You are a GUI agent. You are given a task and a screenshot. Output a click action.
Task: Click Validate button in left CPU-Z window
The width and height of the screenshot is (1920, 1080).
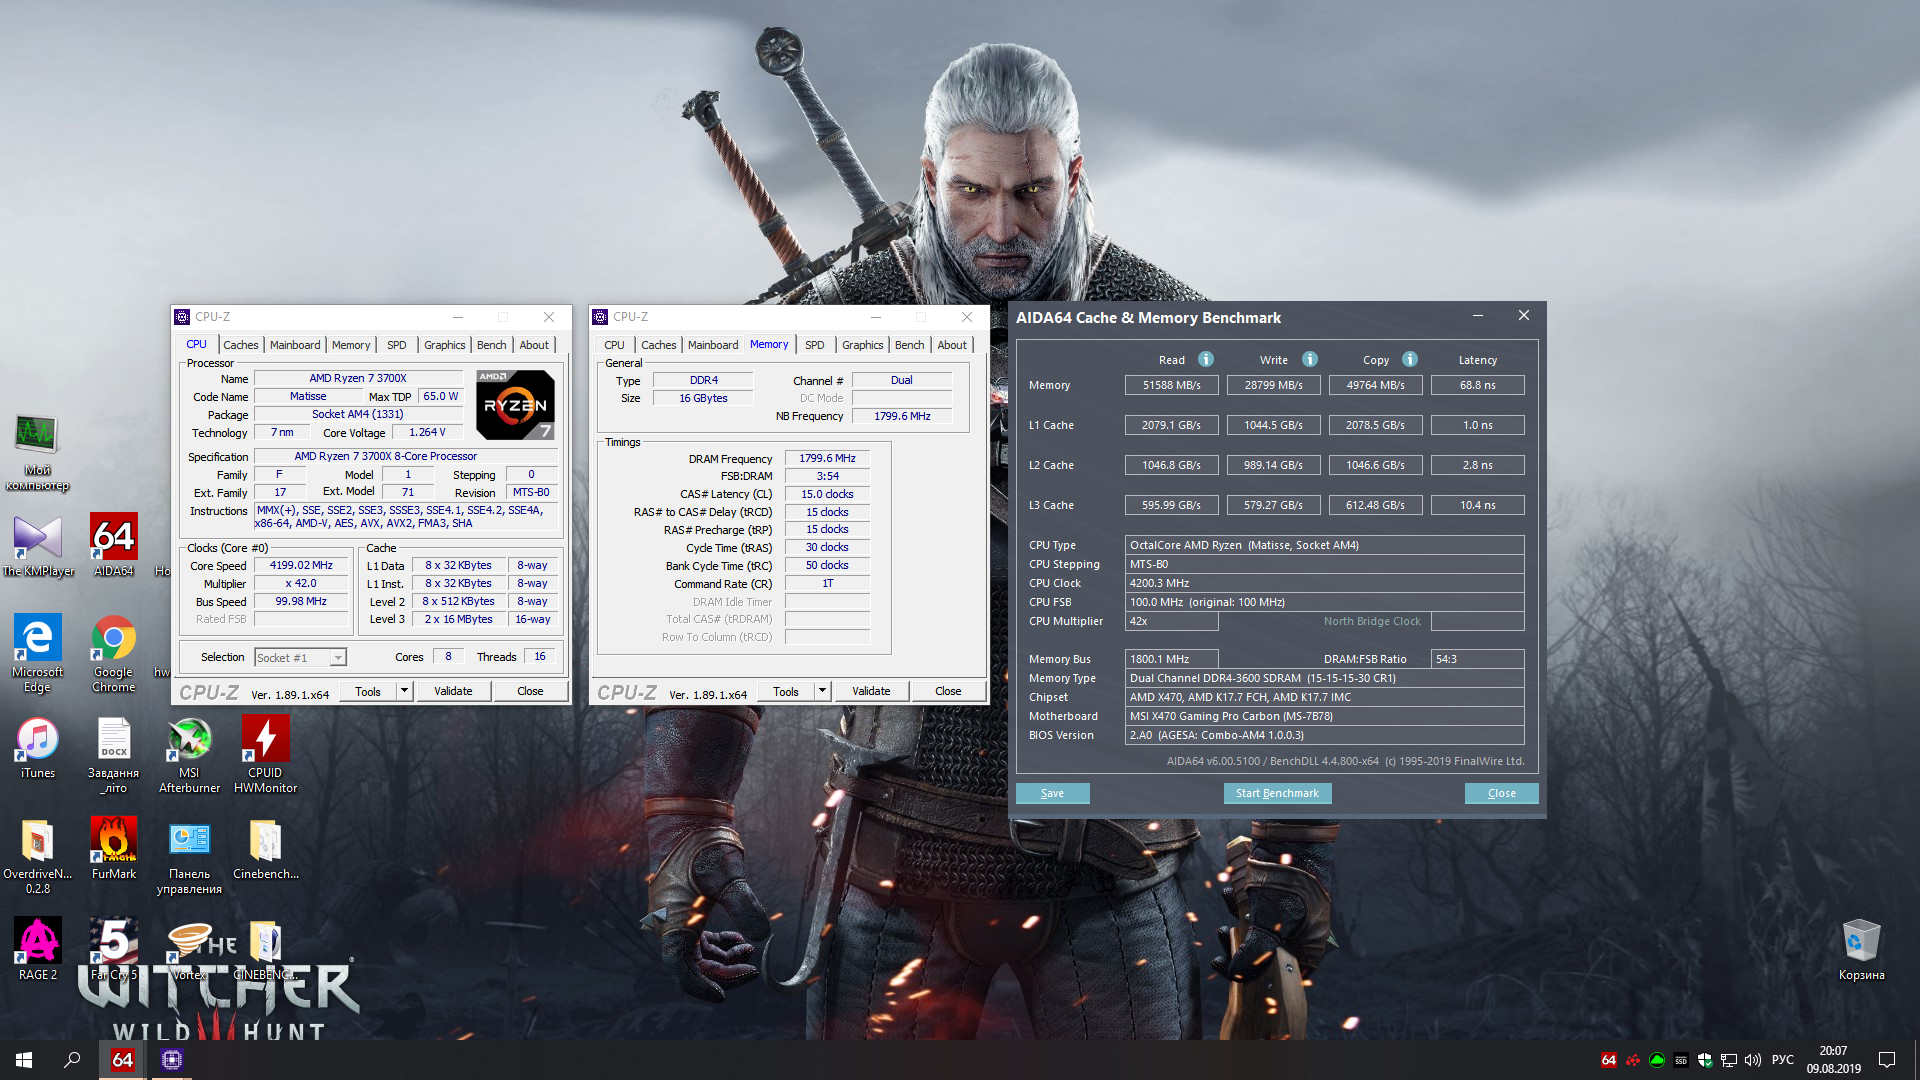(453, 691)
